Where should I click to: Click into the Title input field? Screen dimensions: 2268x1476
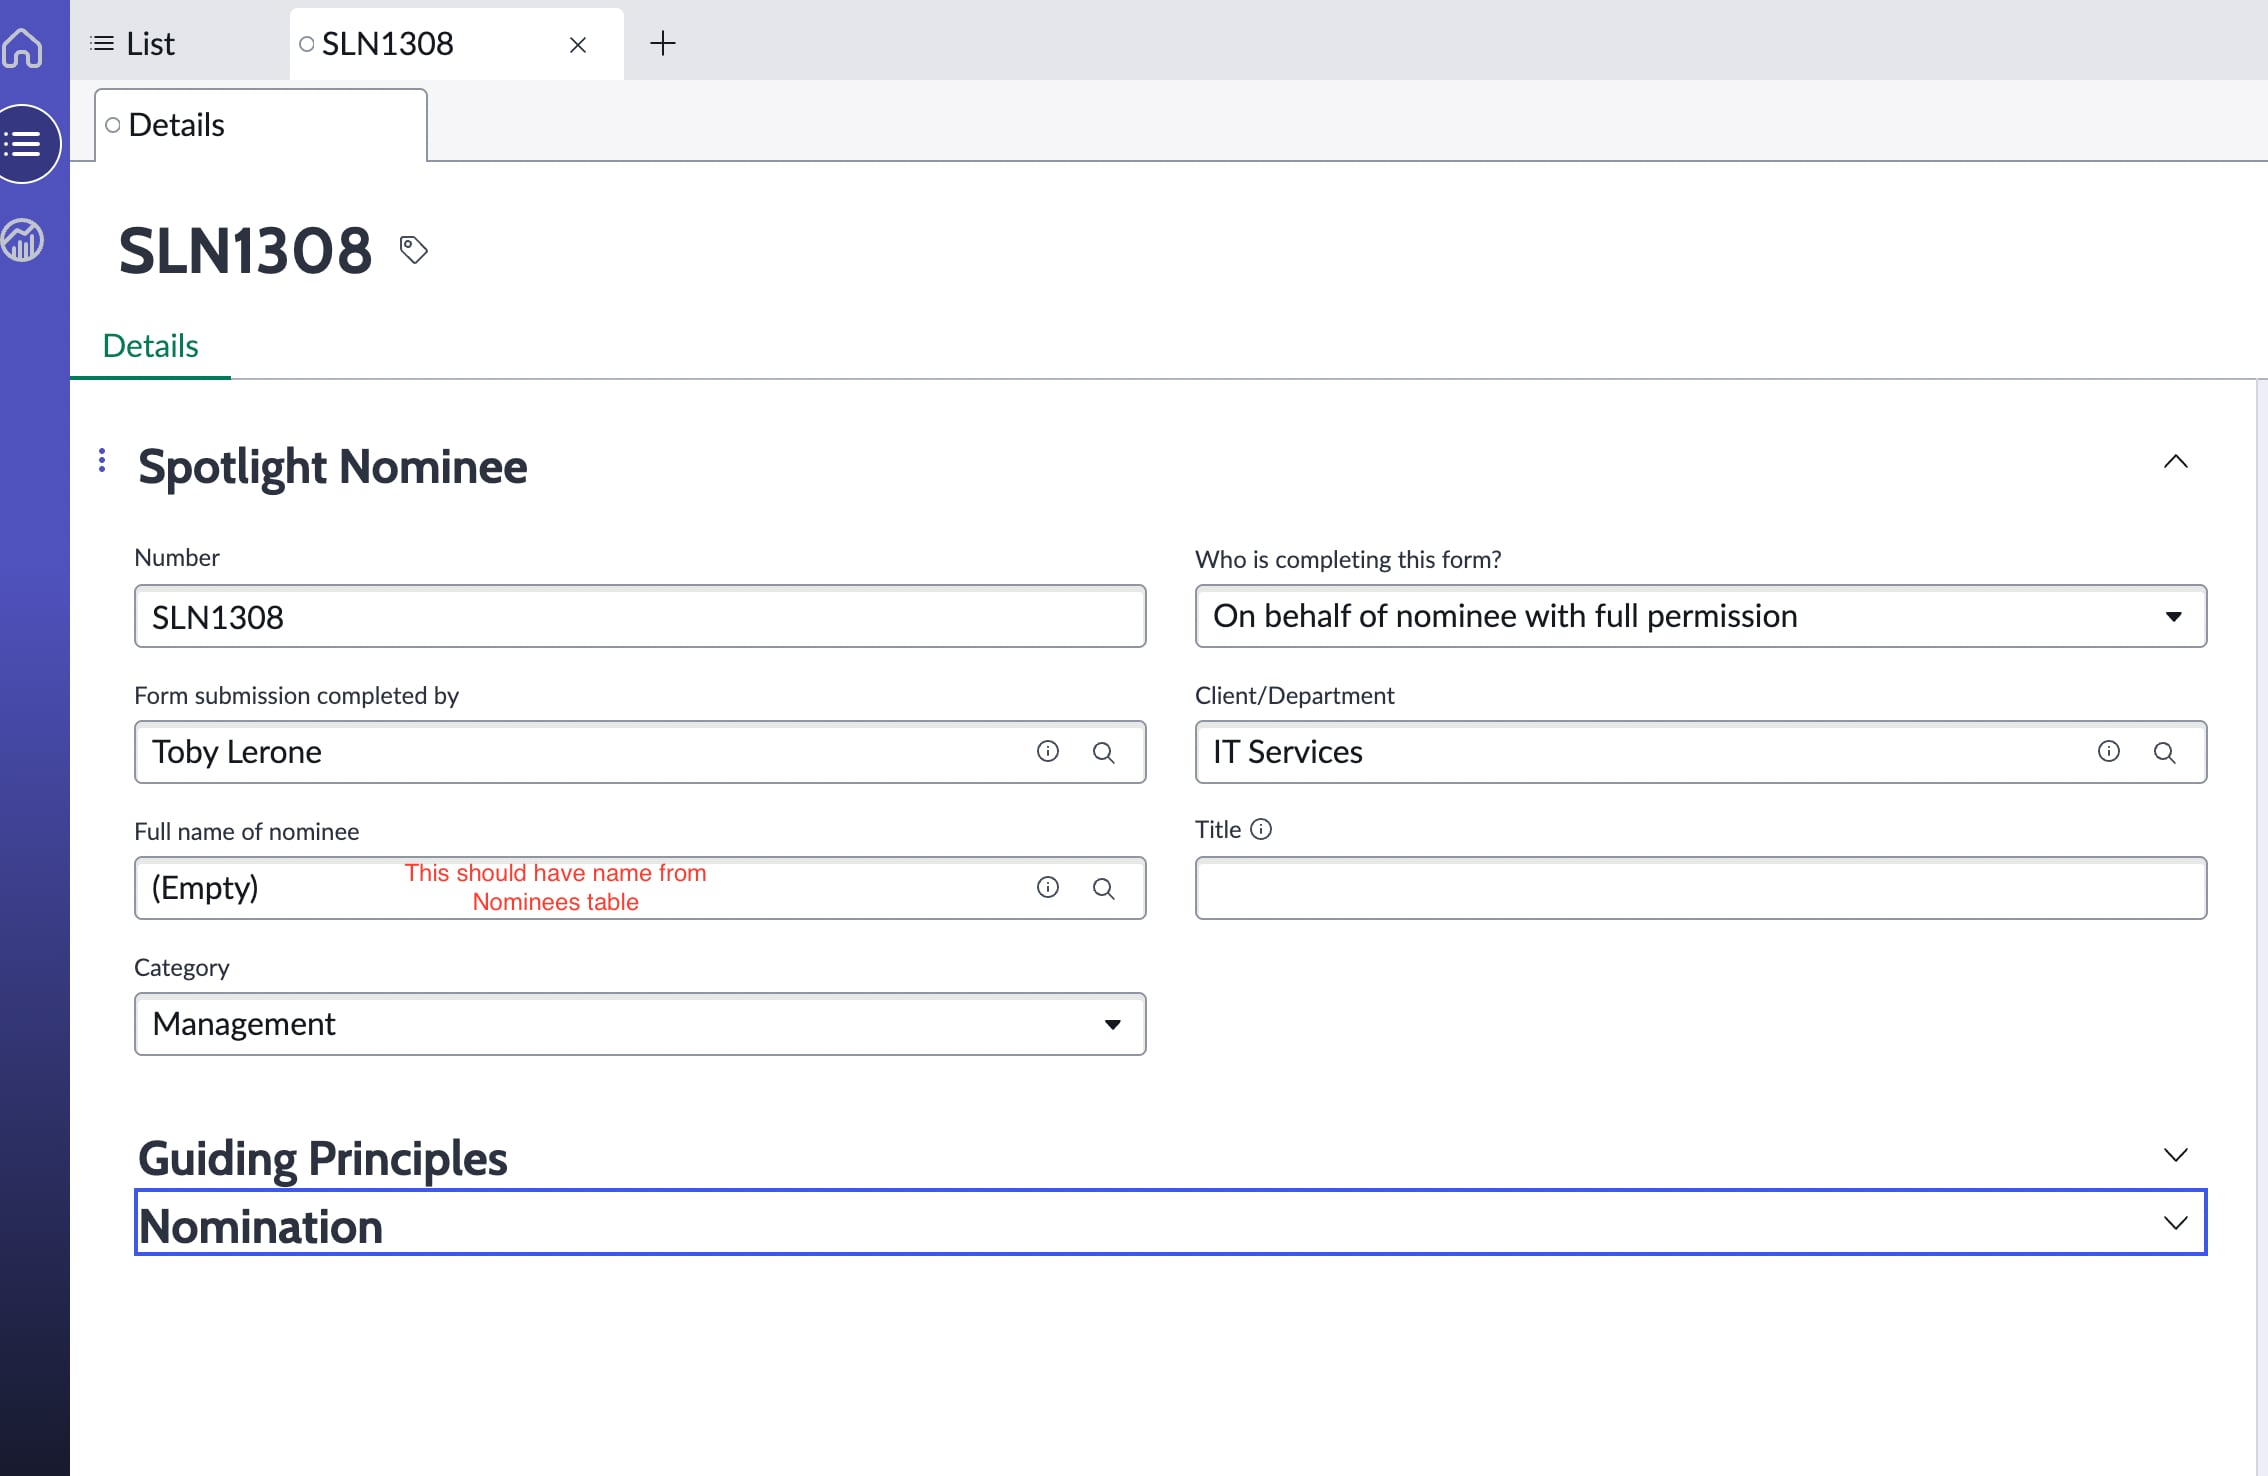(1700, 888)
